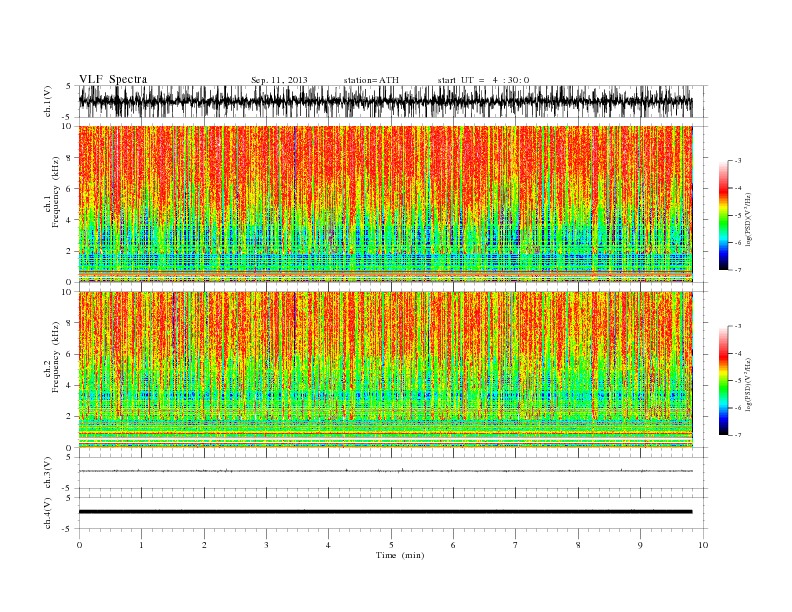Select the date text "Sep. 11, 2013"
792x612 pixels.
tap(279, 80)
